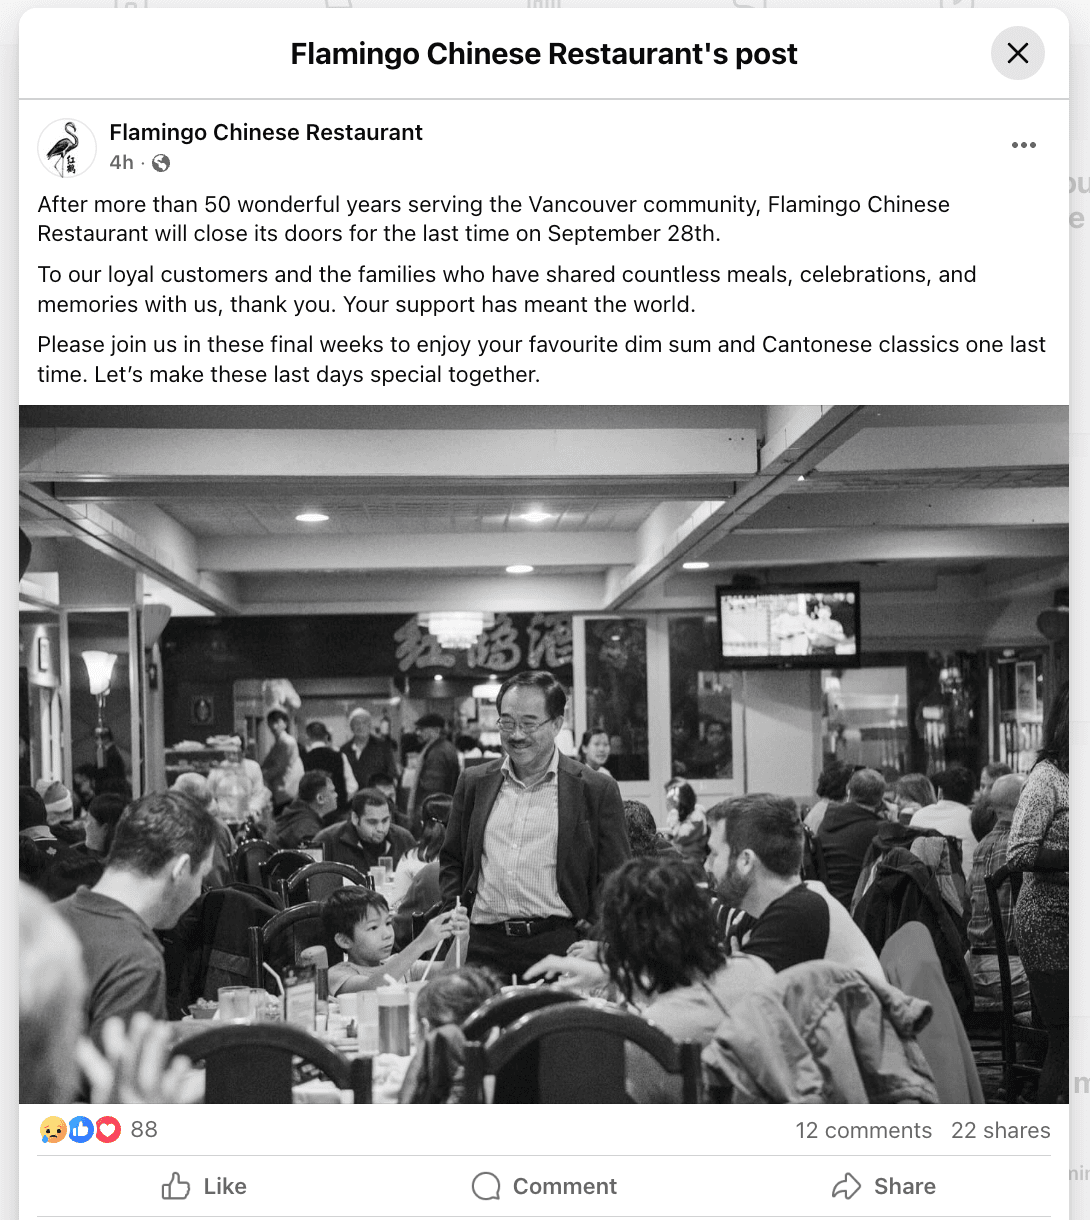This screenshot has height=1220, width=1090.
Task: Click the 4h post timestamp
Action: click(121, 162)
